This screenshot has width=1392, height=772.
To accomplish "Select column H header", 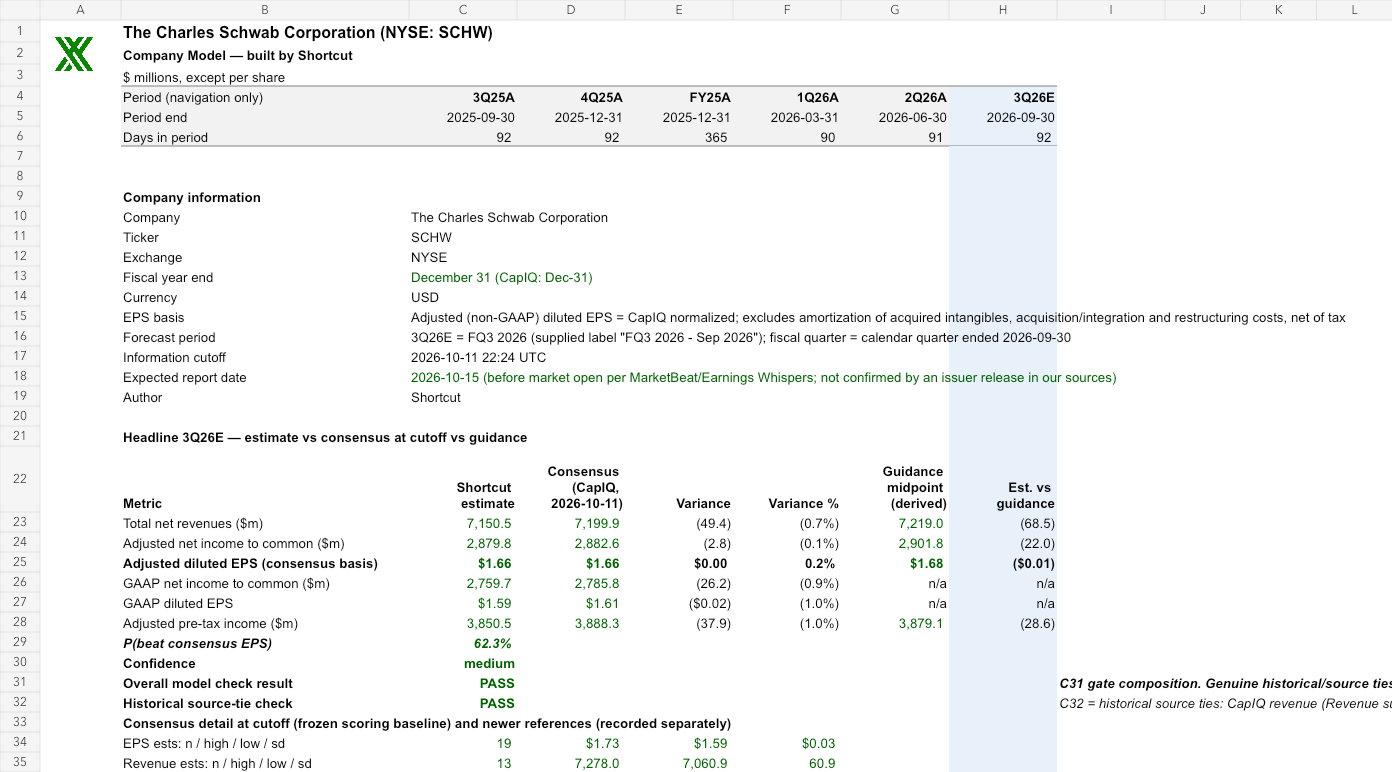I will 1002,10.
